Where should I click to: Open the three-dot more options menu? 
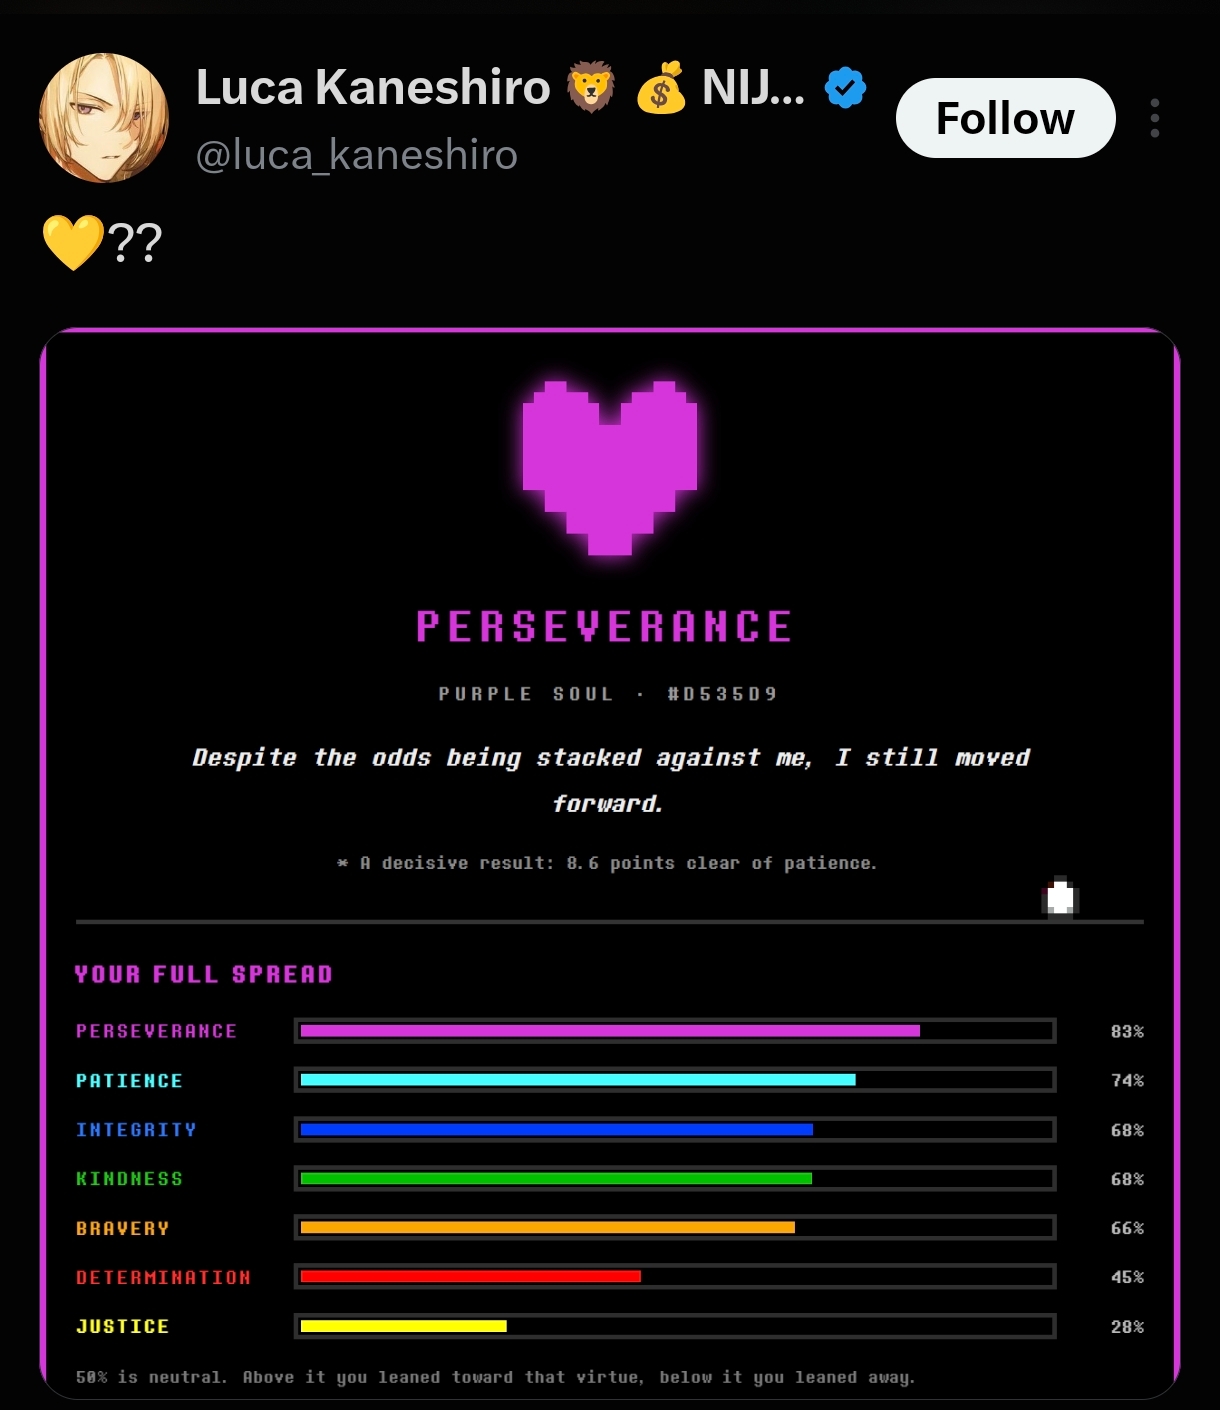point(1155,118)
